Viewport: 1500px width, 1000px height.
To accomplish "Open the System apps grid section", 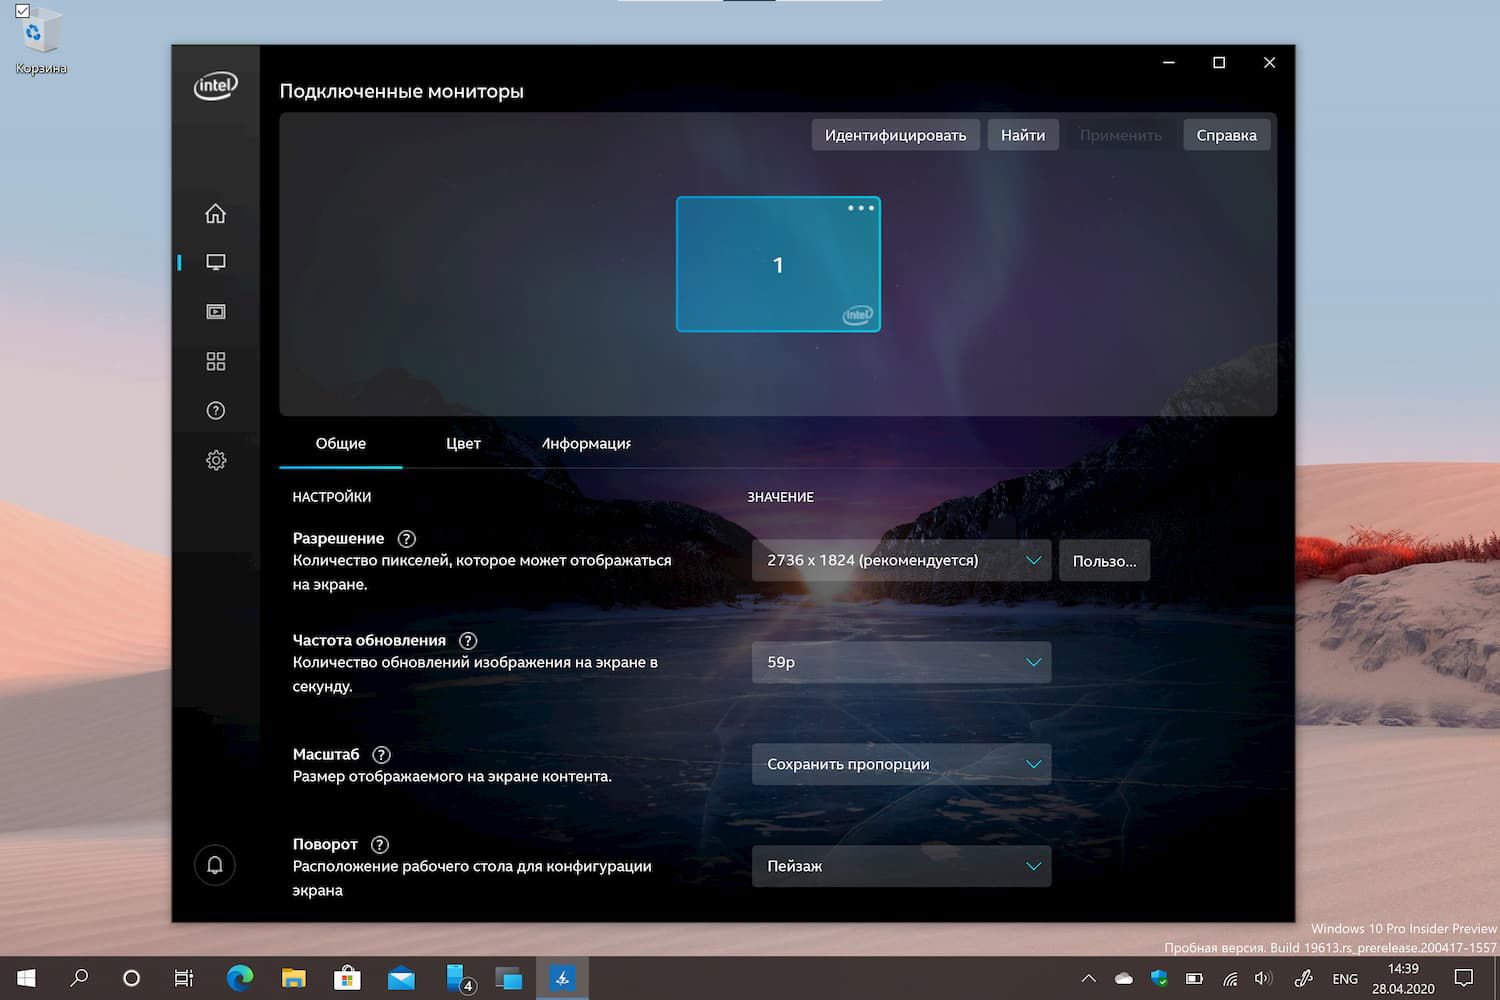I will [215, 361].
